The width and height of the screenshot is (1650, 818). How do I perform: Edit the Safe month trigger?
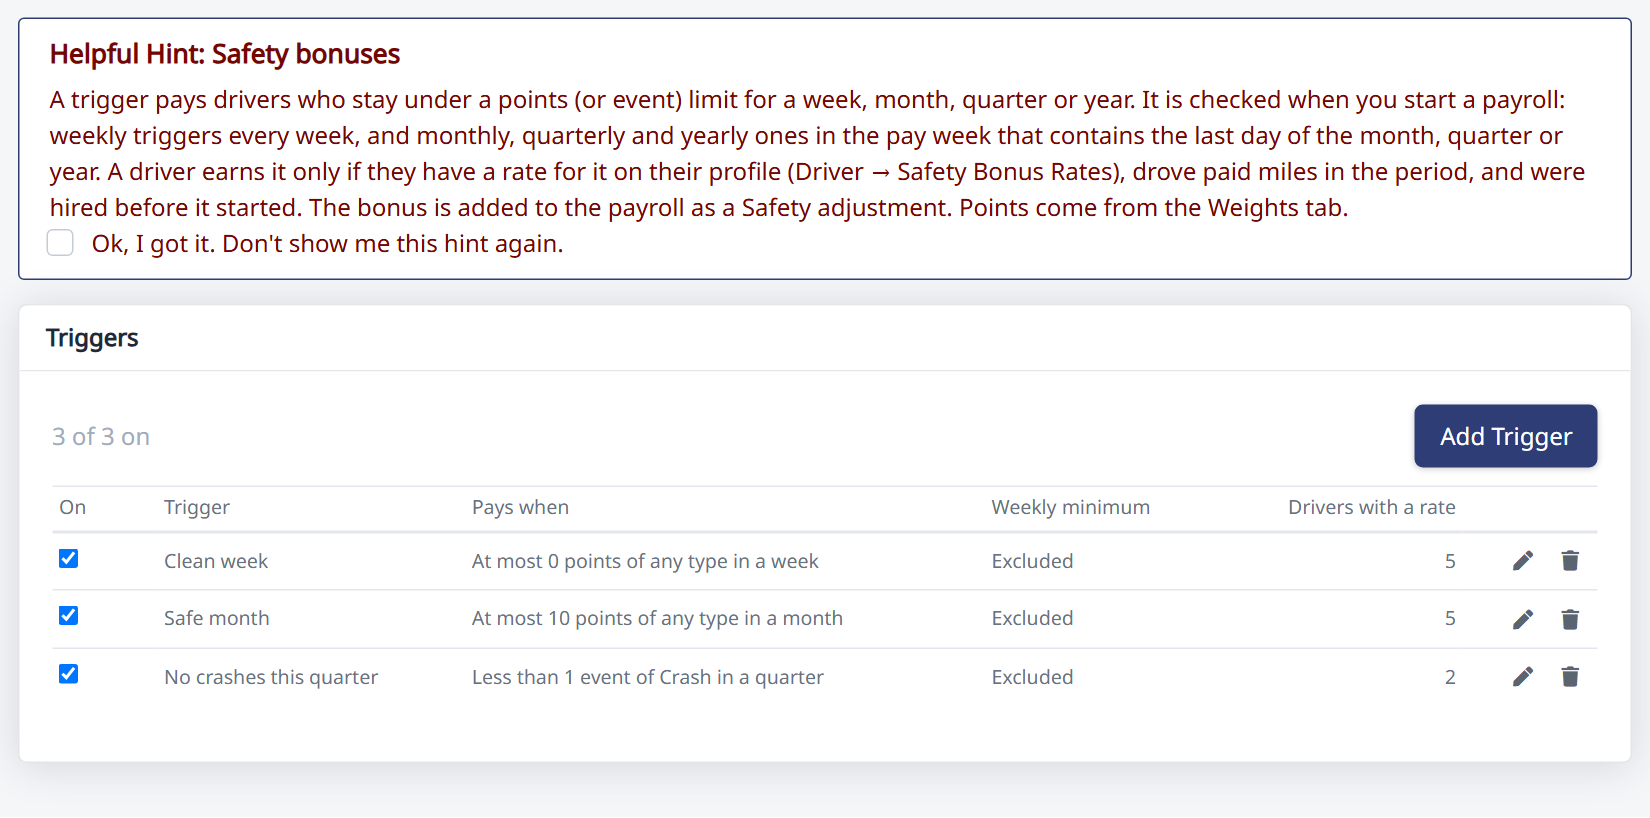tap(1522, 619)
